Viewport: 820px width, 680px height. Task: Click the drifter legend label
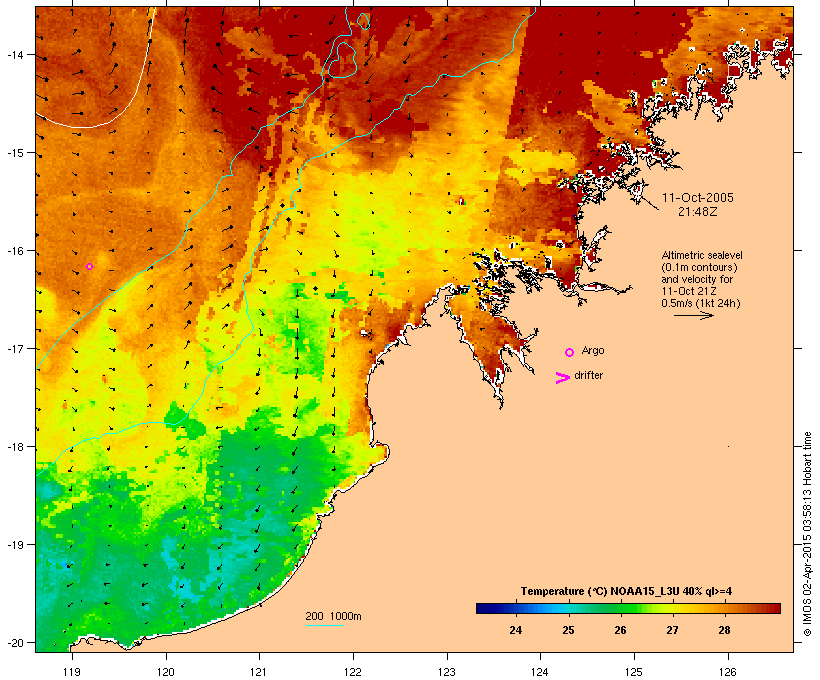click(x=588, y=375)
